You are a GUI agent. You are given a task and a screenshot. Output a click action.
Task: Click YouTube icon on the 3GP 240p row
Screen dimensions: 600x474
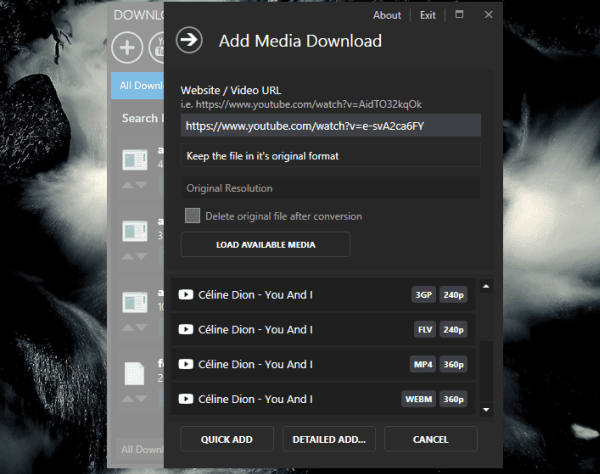tap(186, 295)
